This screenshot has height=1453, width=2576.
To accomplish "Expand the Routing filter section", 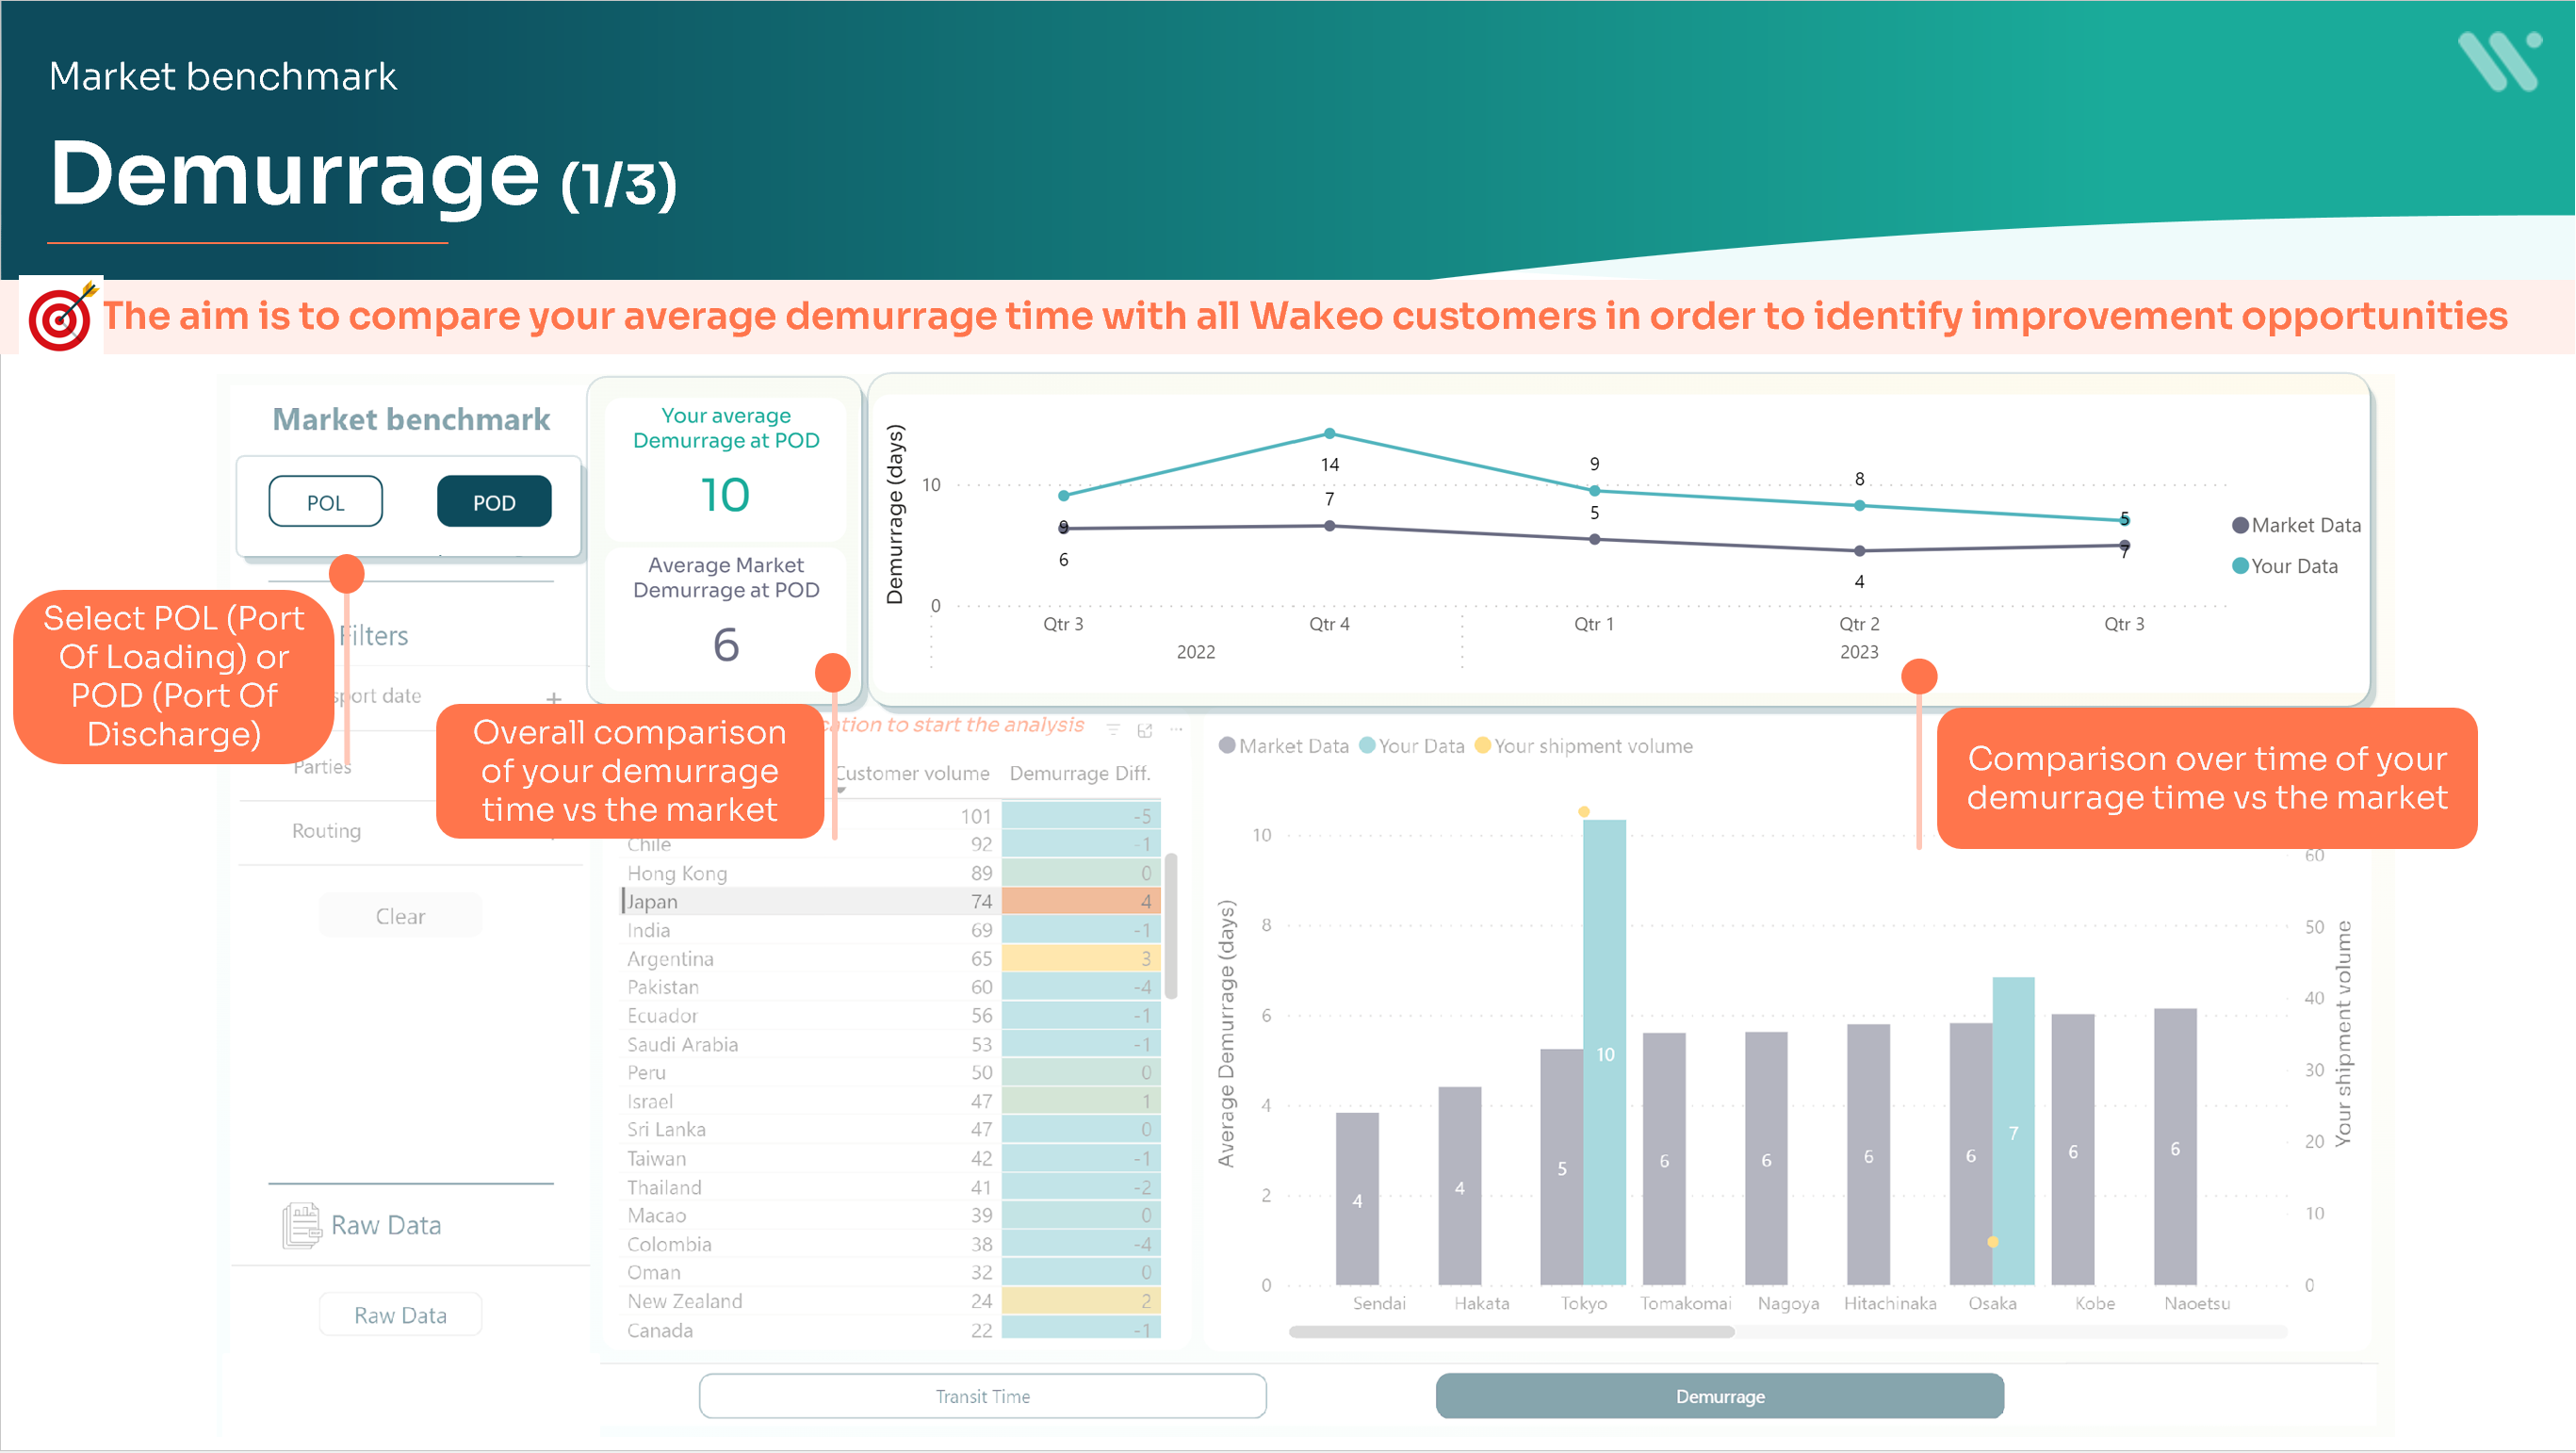I will (327, 831).
